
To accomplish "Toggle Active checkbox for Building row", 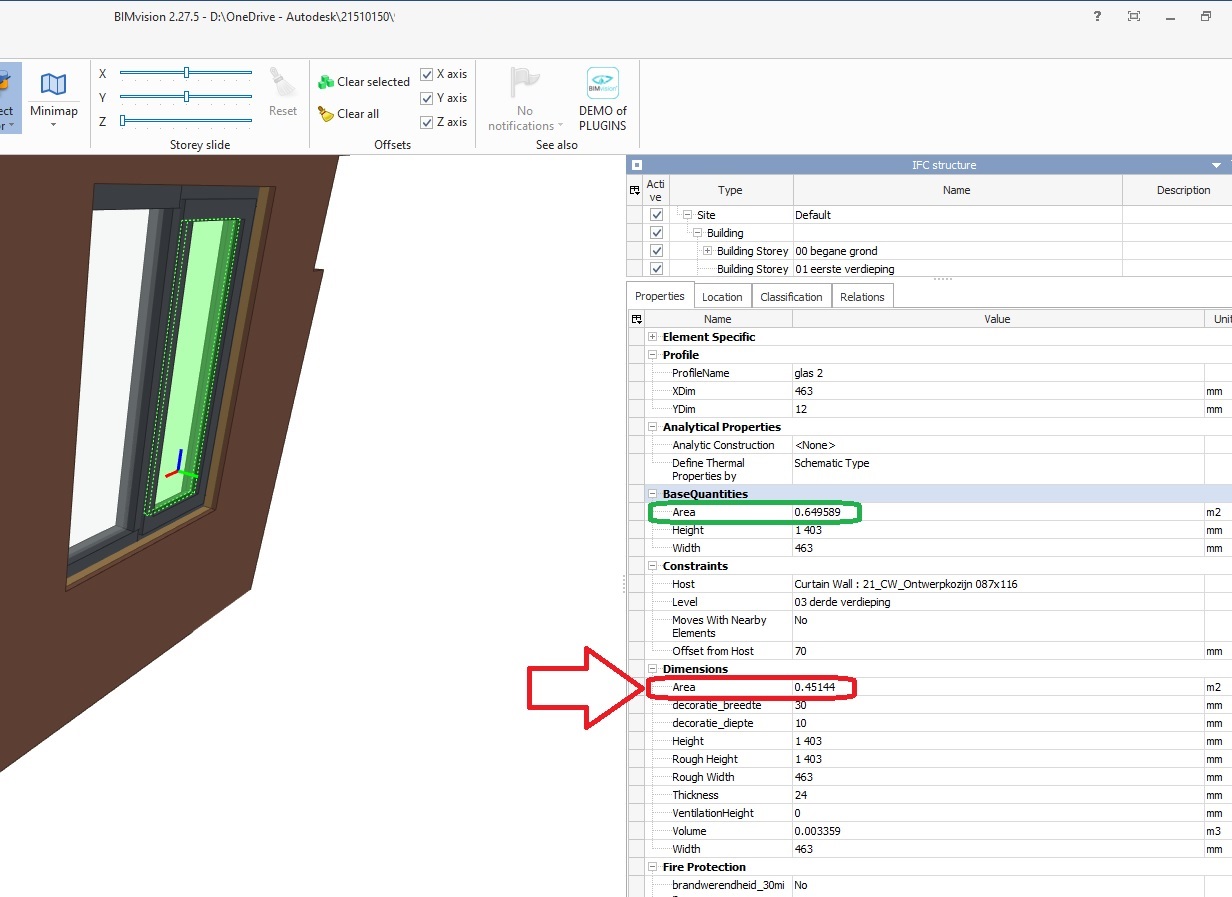I will click(656, 232).
